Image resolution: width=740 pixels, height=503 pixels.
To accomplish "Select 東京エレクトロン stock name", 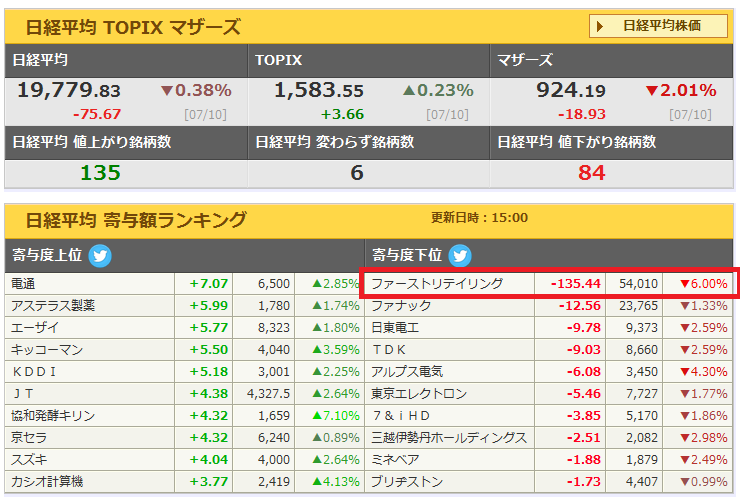I will coord(419,394).
